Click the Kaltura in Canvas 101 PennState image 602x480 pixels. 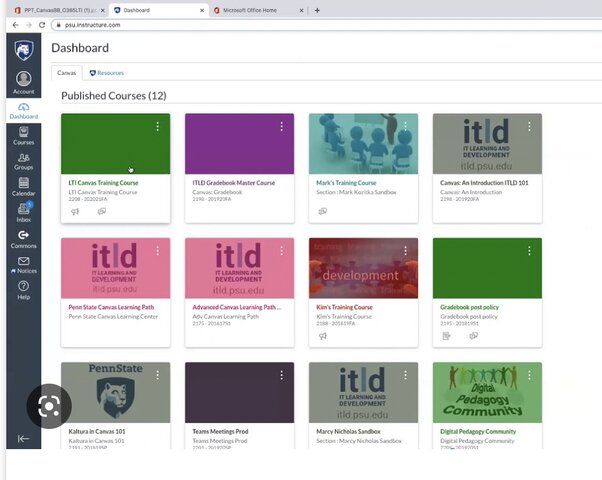(116, 392)
